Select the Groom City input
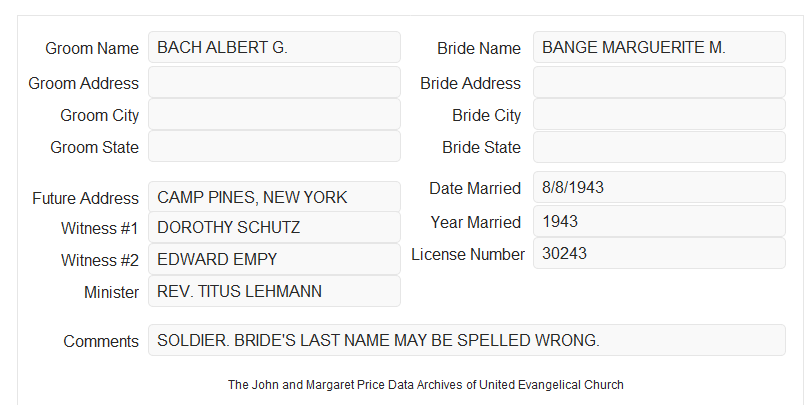Viewport: 805px width, 405px height. [x=274, y=114]
